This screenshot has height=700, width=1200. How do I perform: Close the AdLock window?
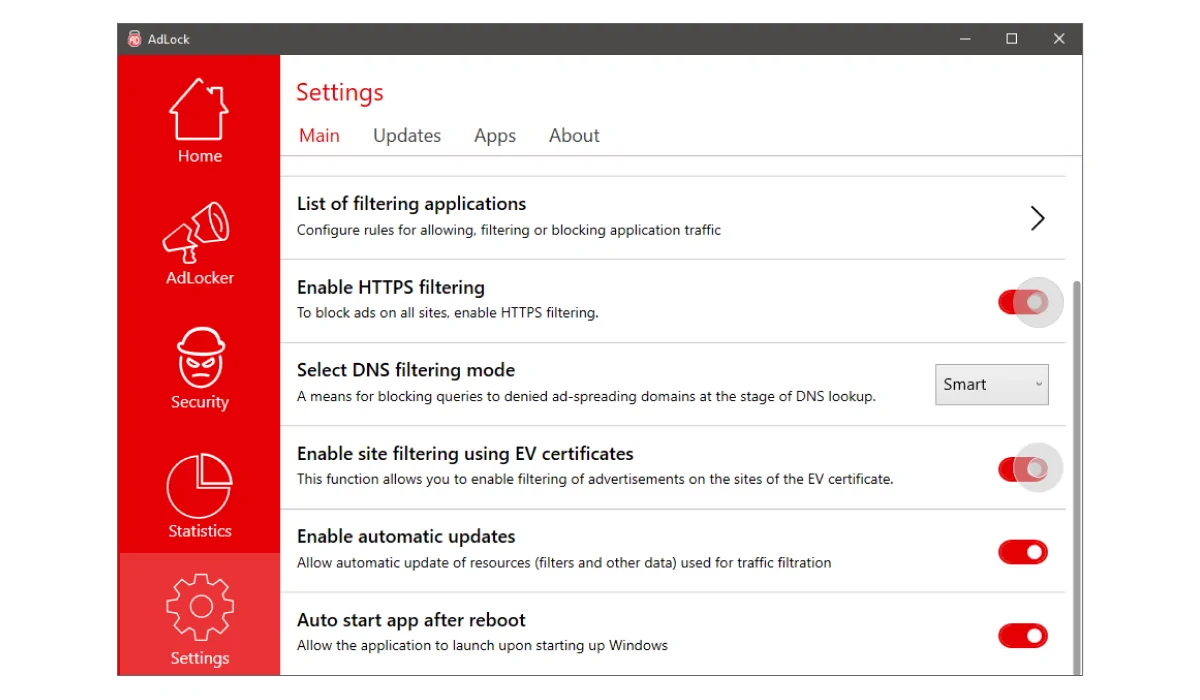1059,39
